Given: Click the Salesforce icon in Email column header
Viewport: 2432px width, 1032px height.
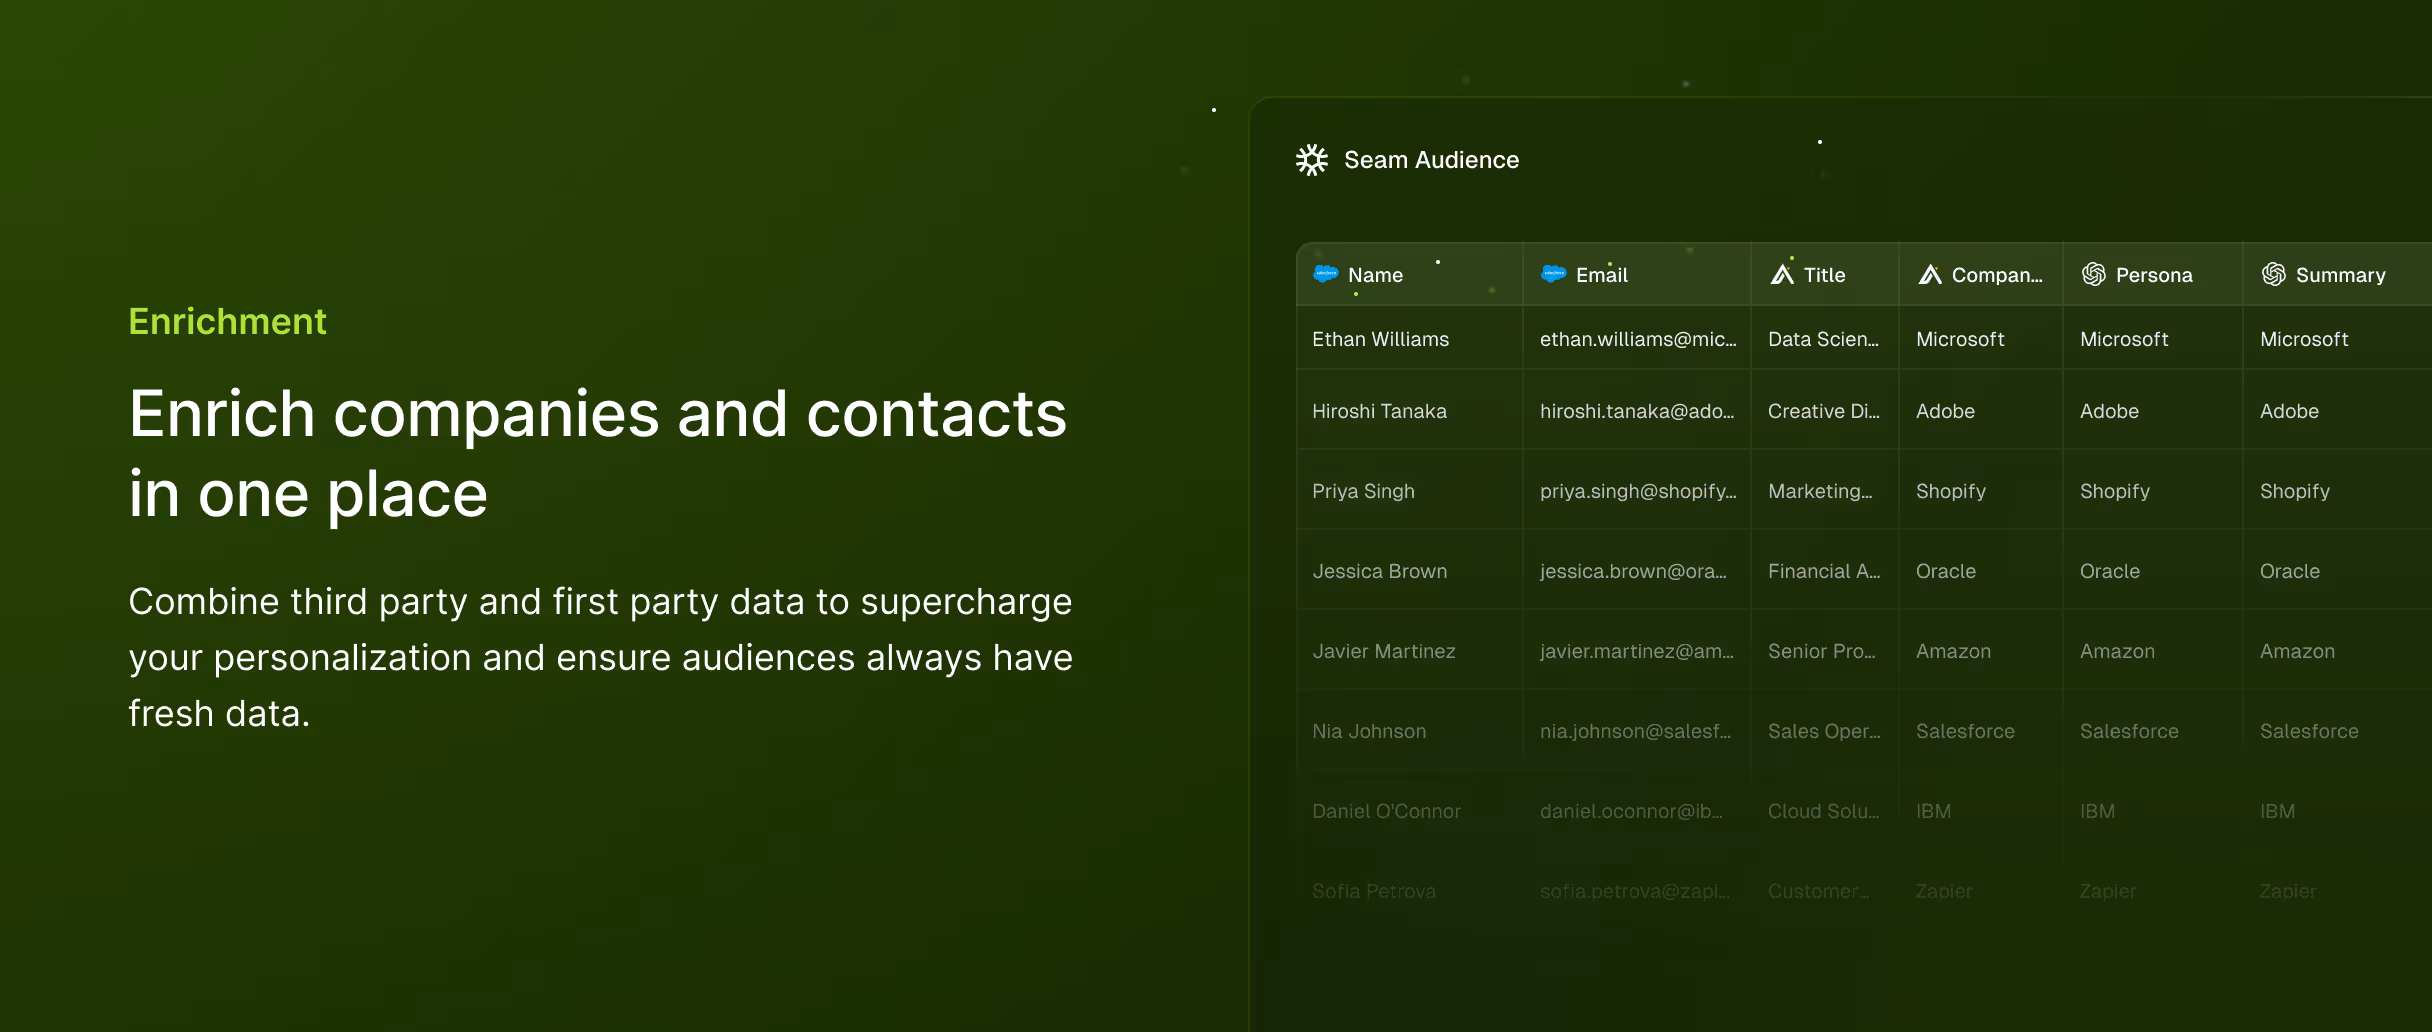Looking at the screenshot, I should pyautogui.click(x=1554, y=274).
